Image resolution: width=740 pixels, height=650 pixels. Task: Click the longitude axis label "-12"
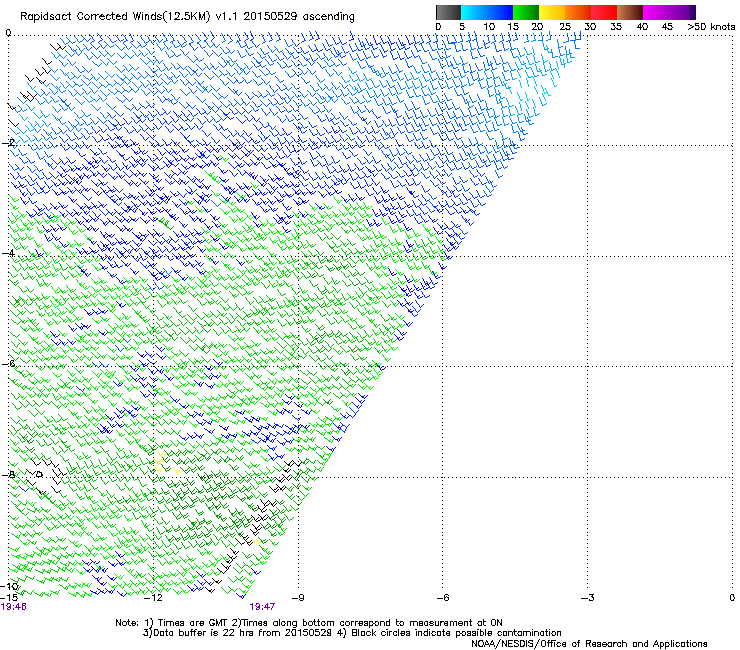(x=153, y=598)
